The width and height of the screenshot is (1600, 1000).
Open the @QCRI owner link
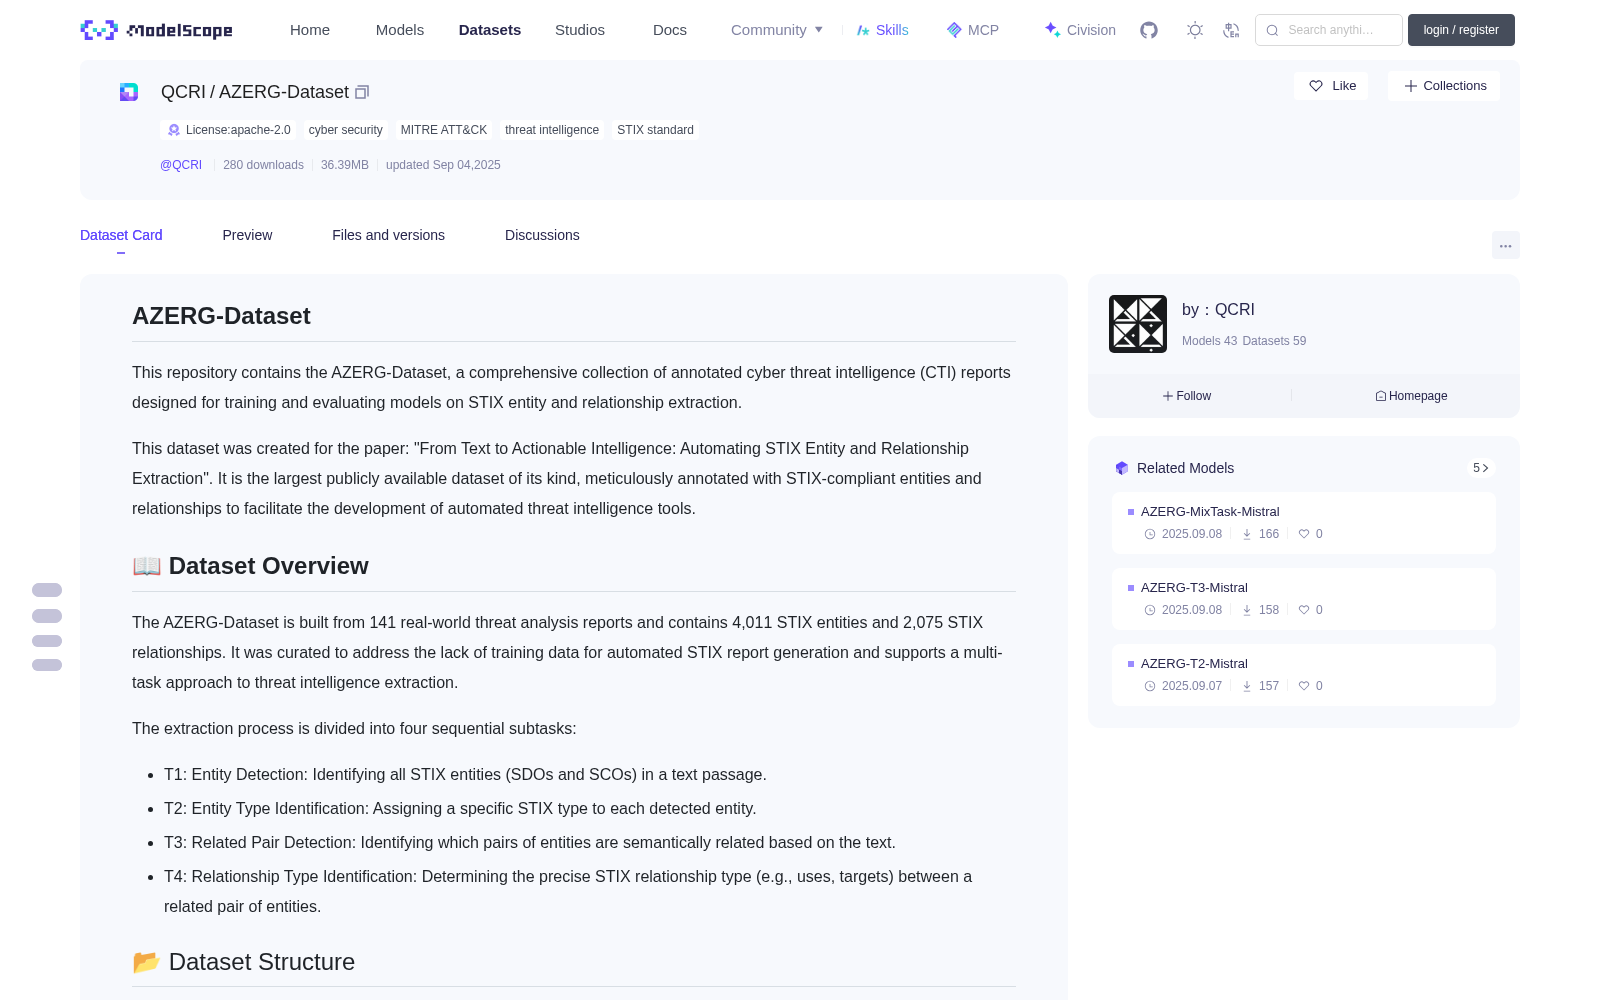[181, 165]
